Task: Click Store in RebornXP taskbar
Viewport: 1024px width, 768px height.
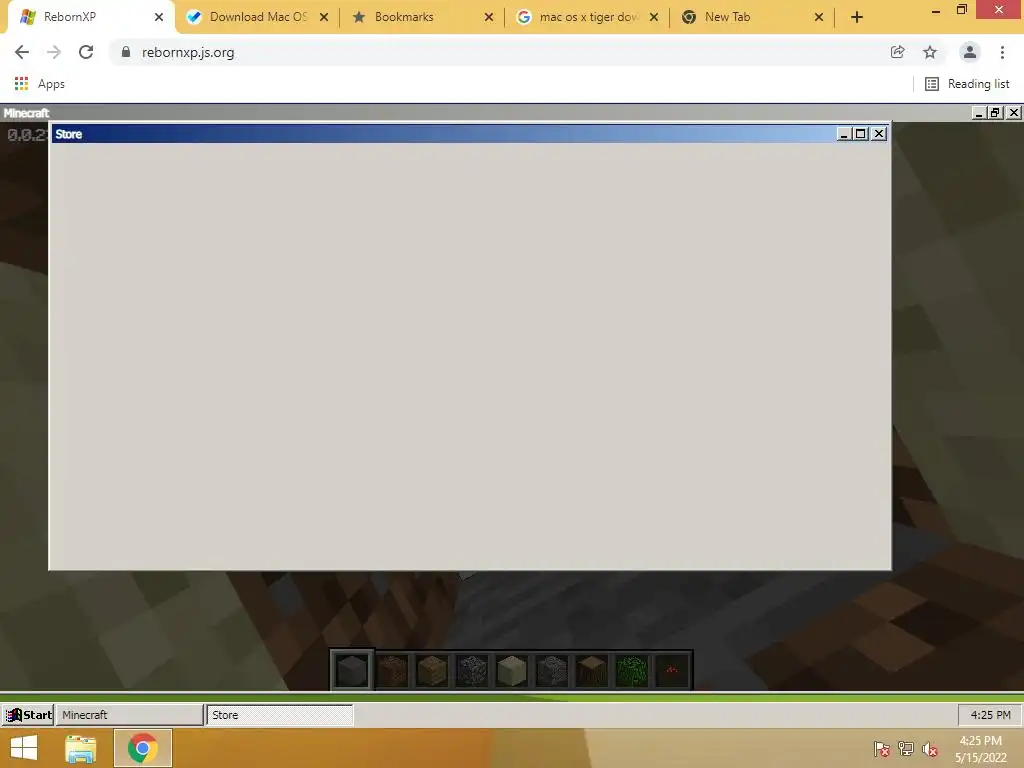Action: click(280, 714)
